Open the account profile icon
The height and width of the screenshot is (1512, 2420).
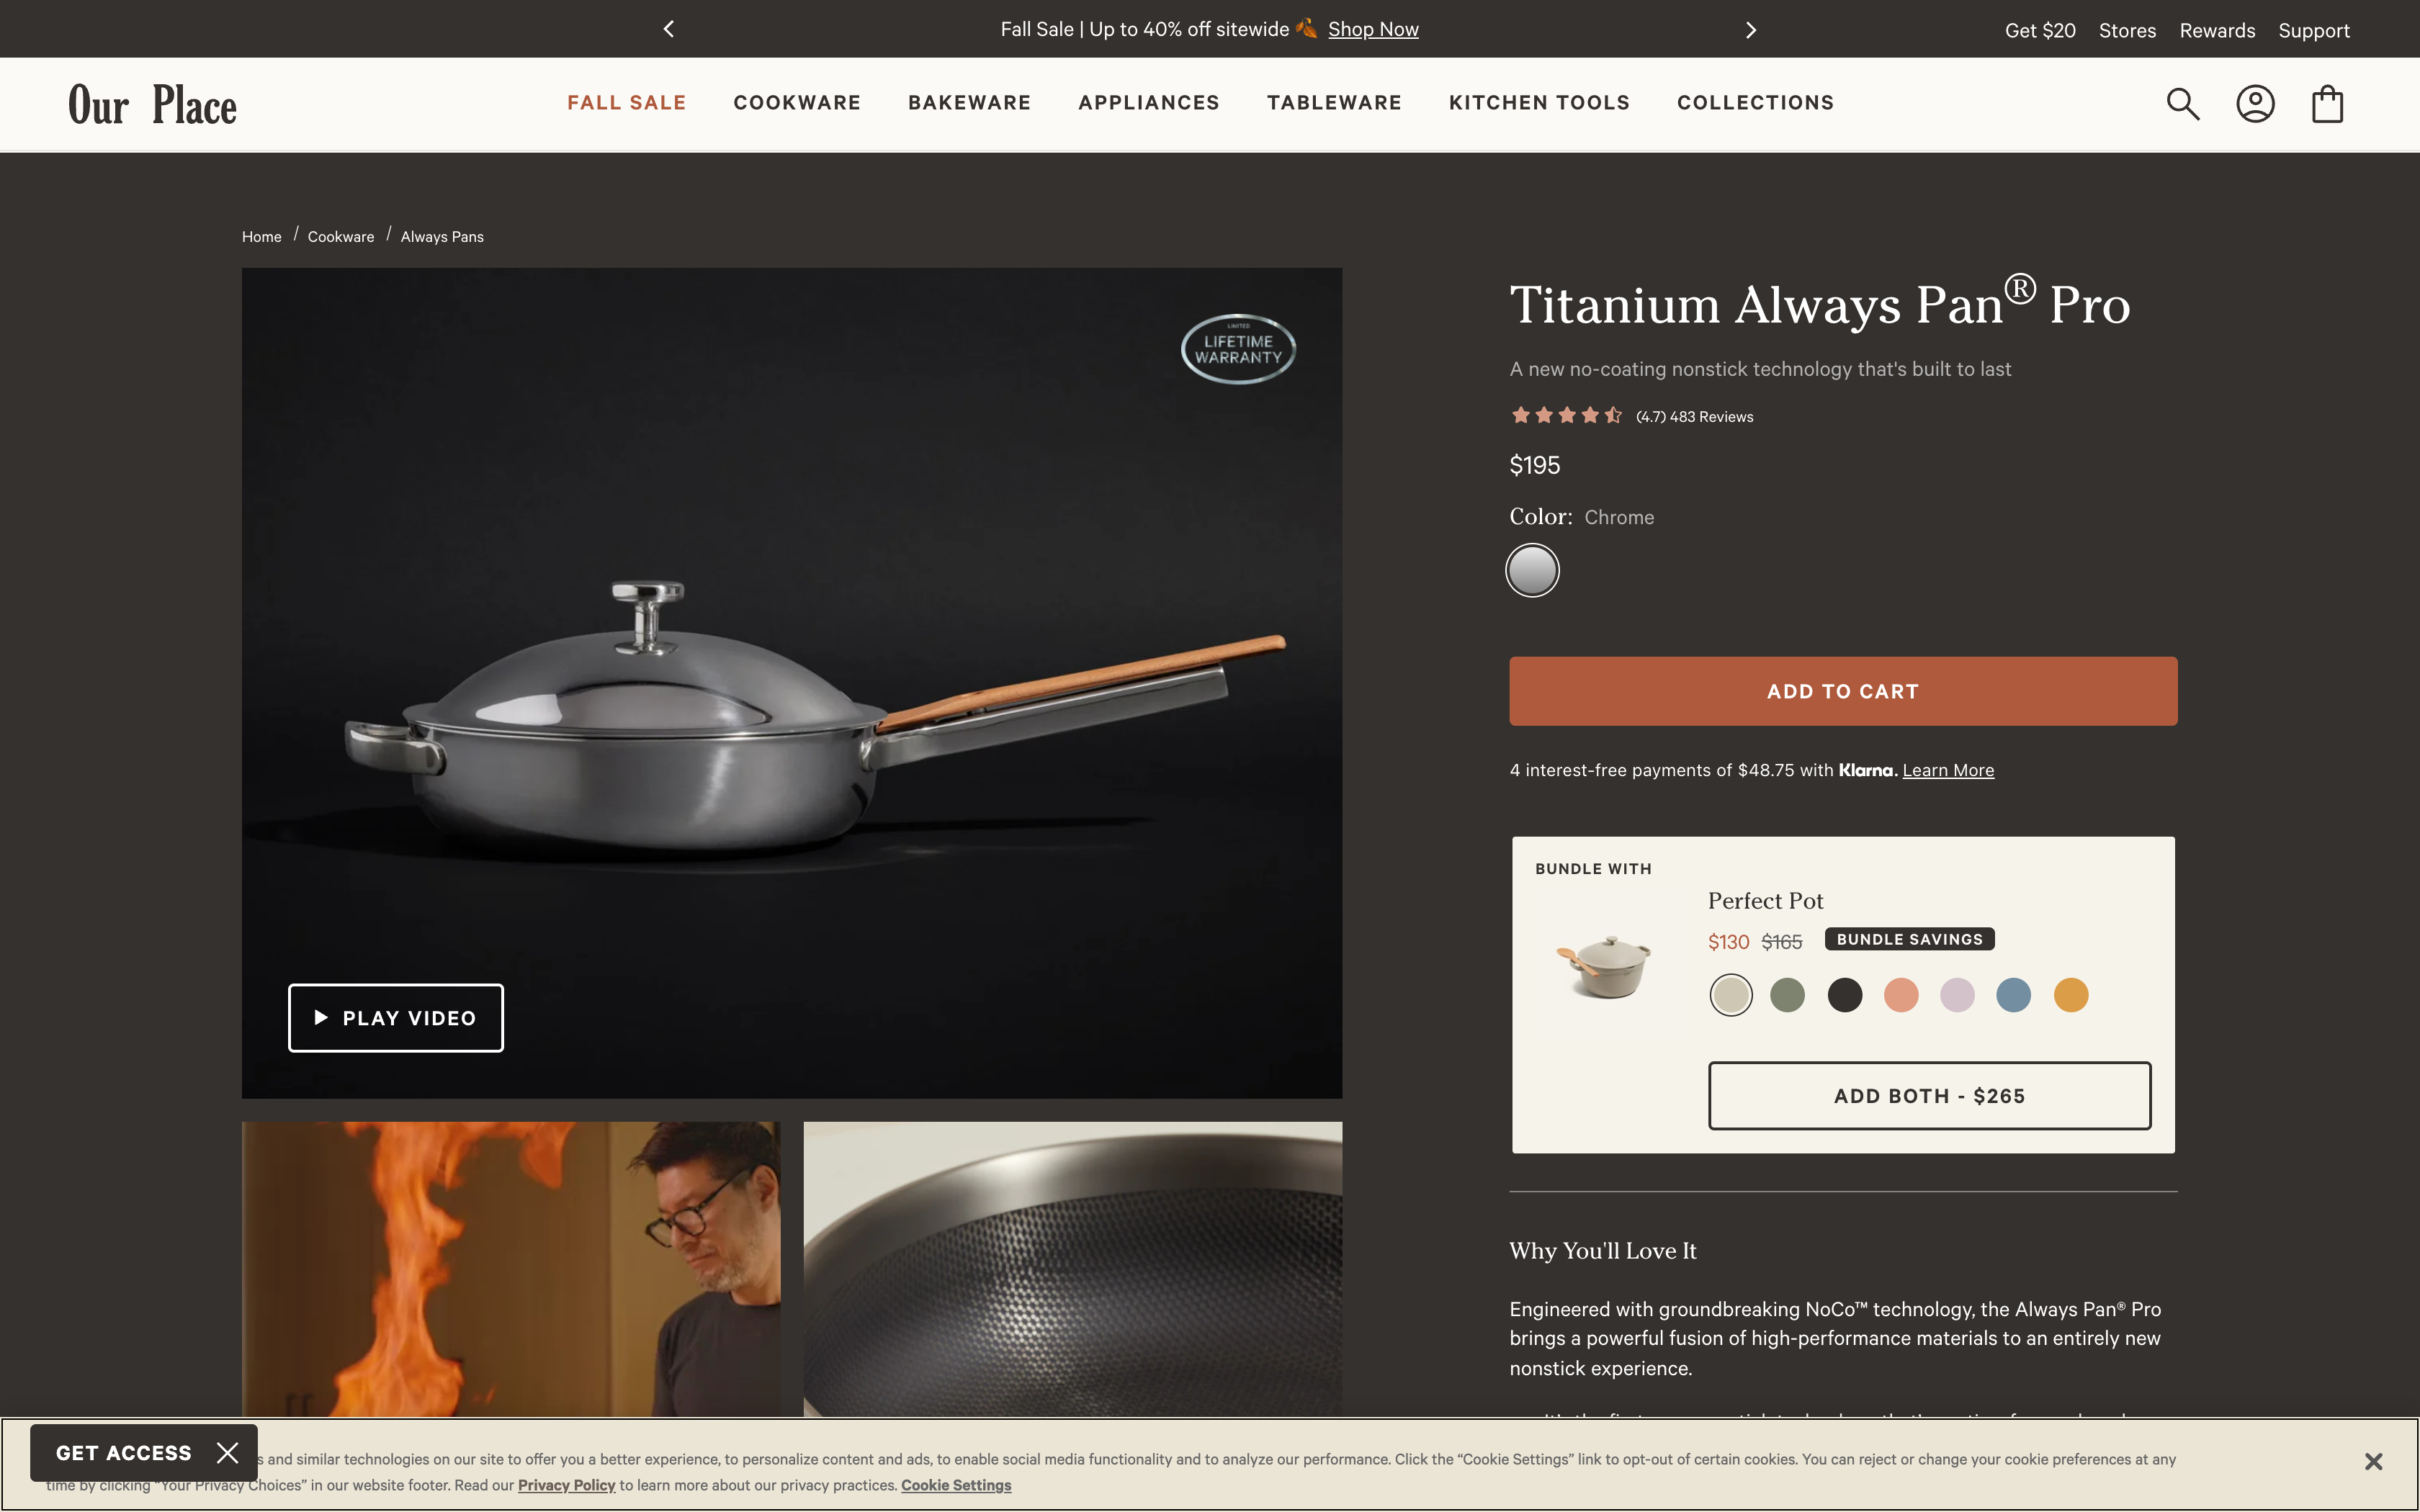[x=2255, y=104]
